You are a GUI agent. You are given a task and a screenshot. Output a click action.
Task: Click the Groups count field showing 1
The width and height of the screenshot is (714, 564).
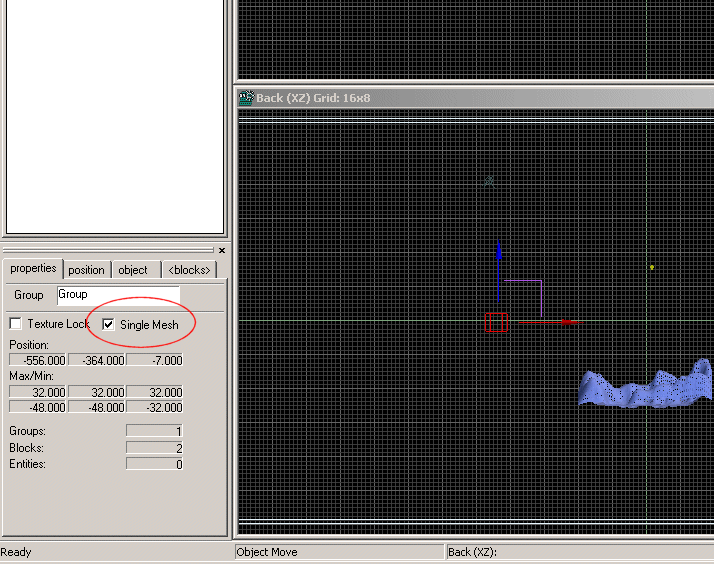[x=155, y=431]
